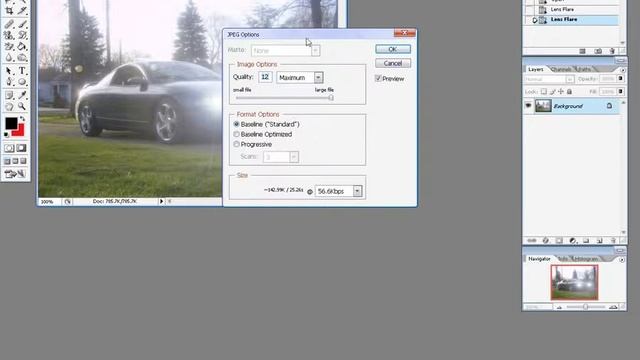
Task: Toggle lock all padlock in Layers
Action: [569, 91]
